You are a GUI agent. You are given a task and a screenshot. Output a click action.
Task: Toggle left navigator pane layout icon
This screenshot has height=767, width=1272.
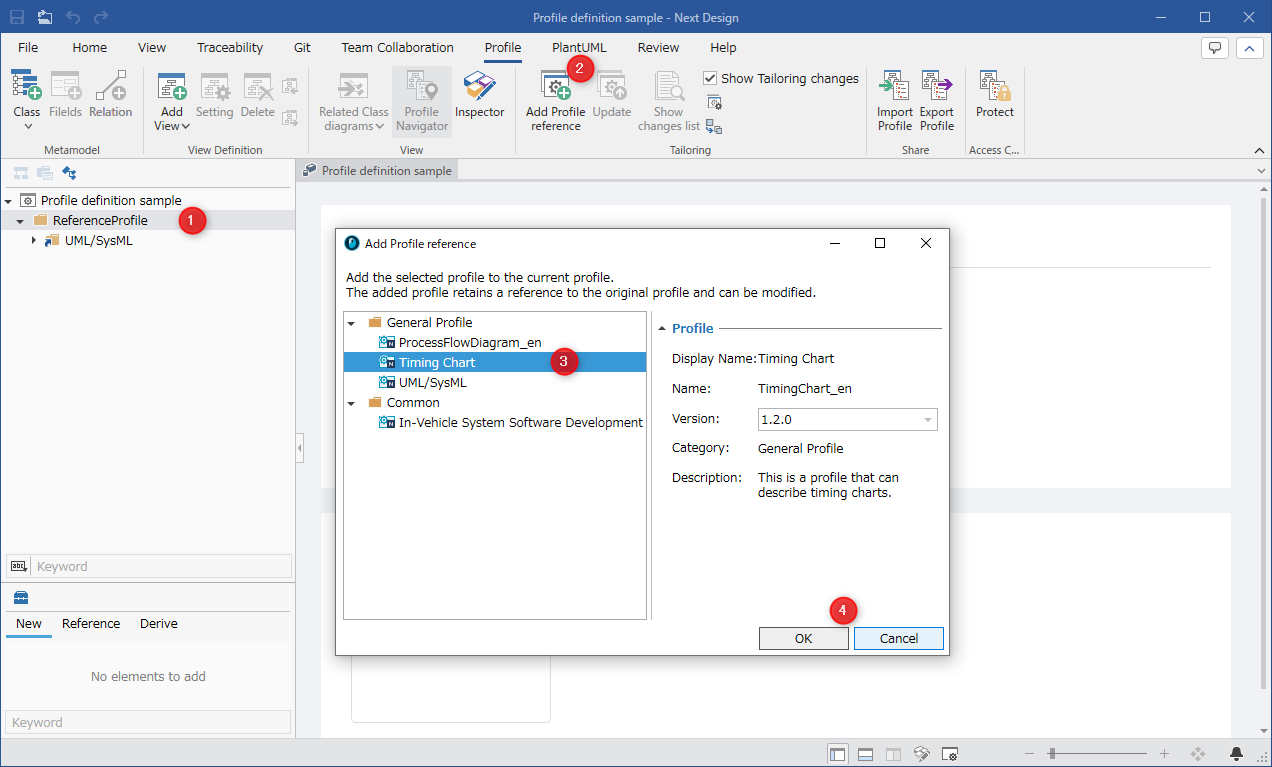coord(838,753)
